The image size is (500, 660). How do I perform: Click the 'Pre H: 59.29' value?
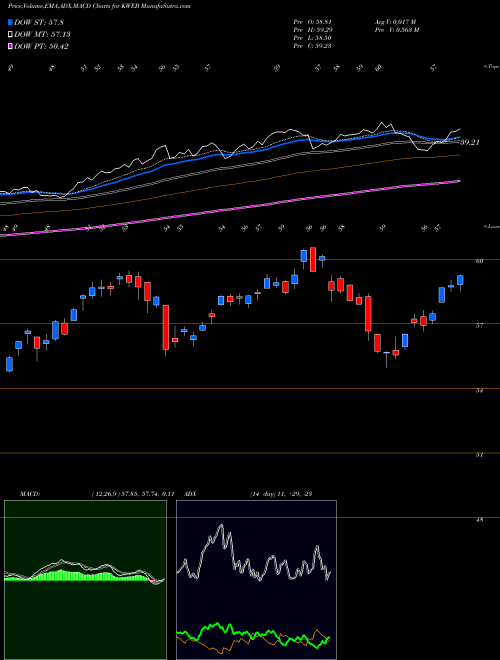(x=313, y=30)
